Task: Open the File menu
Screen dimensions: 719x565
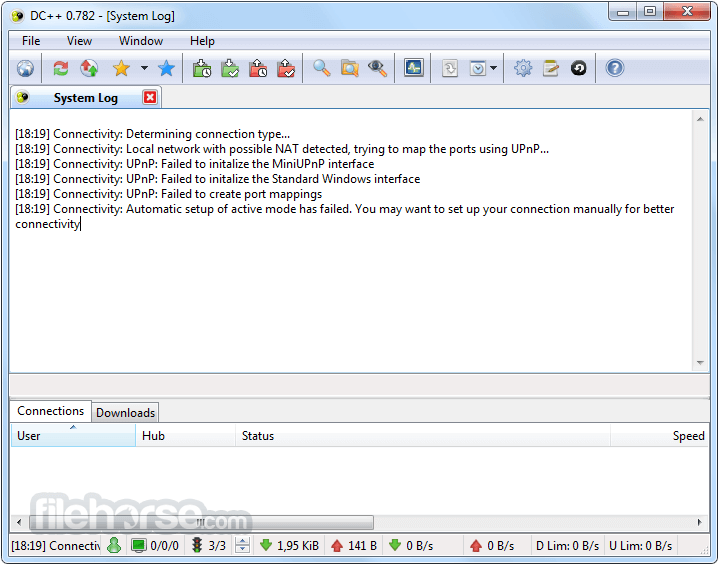Action: coord(31,41)
